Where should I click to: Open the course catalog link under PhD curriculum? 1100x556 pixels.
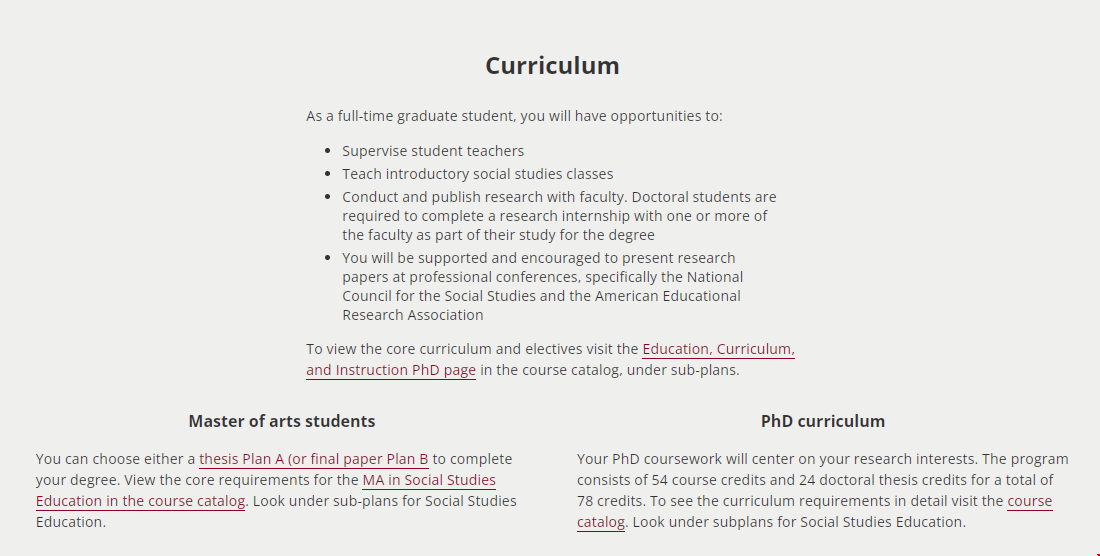coord(1029,501)
